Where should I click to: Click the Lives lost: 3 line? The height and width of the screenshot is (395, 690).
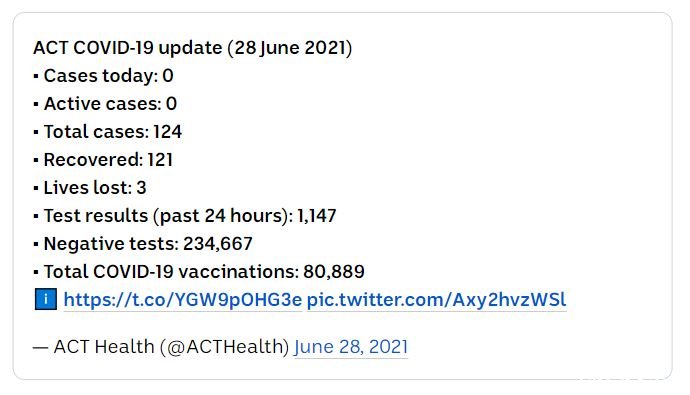point(90,188)
